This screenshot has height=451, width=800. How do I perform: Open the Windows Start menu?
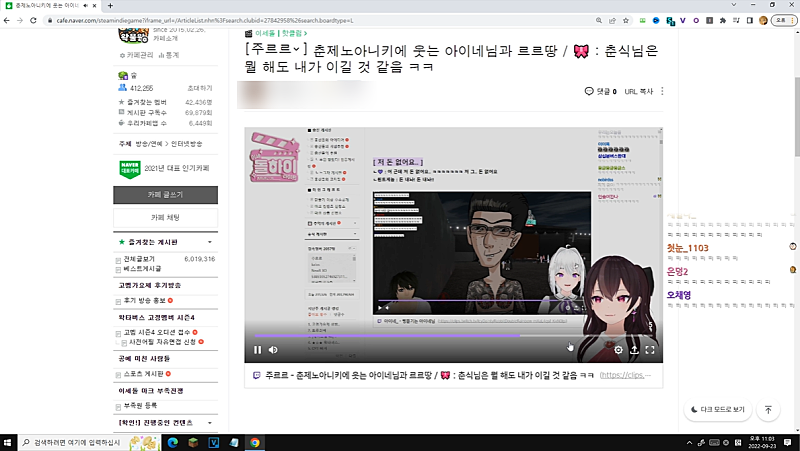[7, 442]
